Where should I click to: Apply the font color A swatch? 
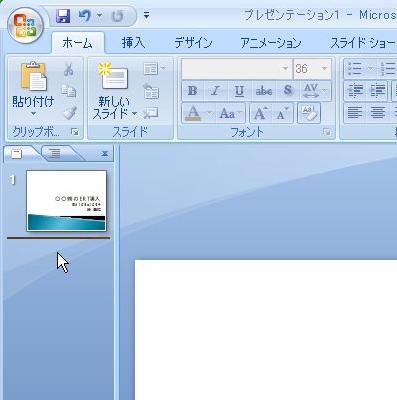click(x=194, y=113)
